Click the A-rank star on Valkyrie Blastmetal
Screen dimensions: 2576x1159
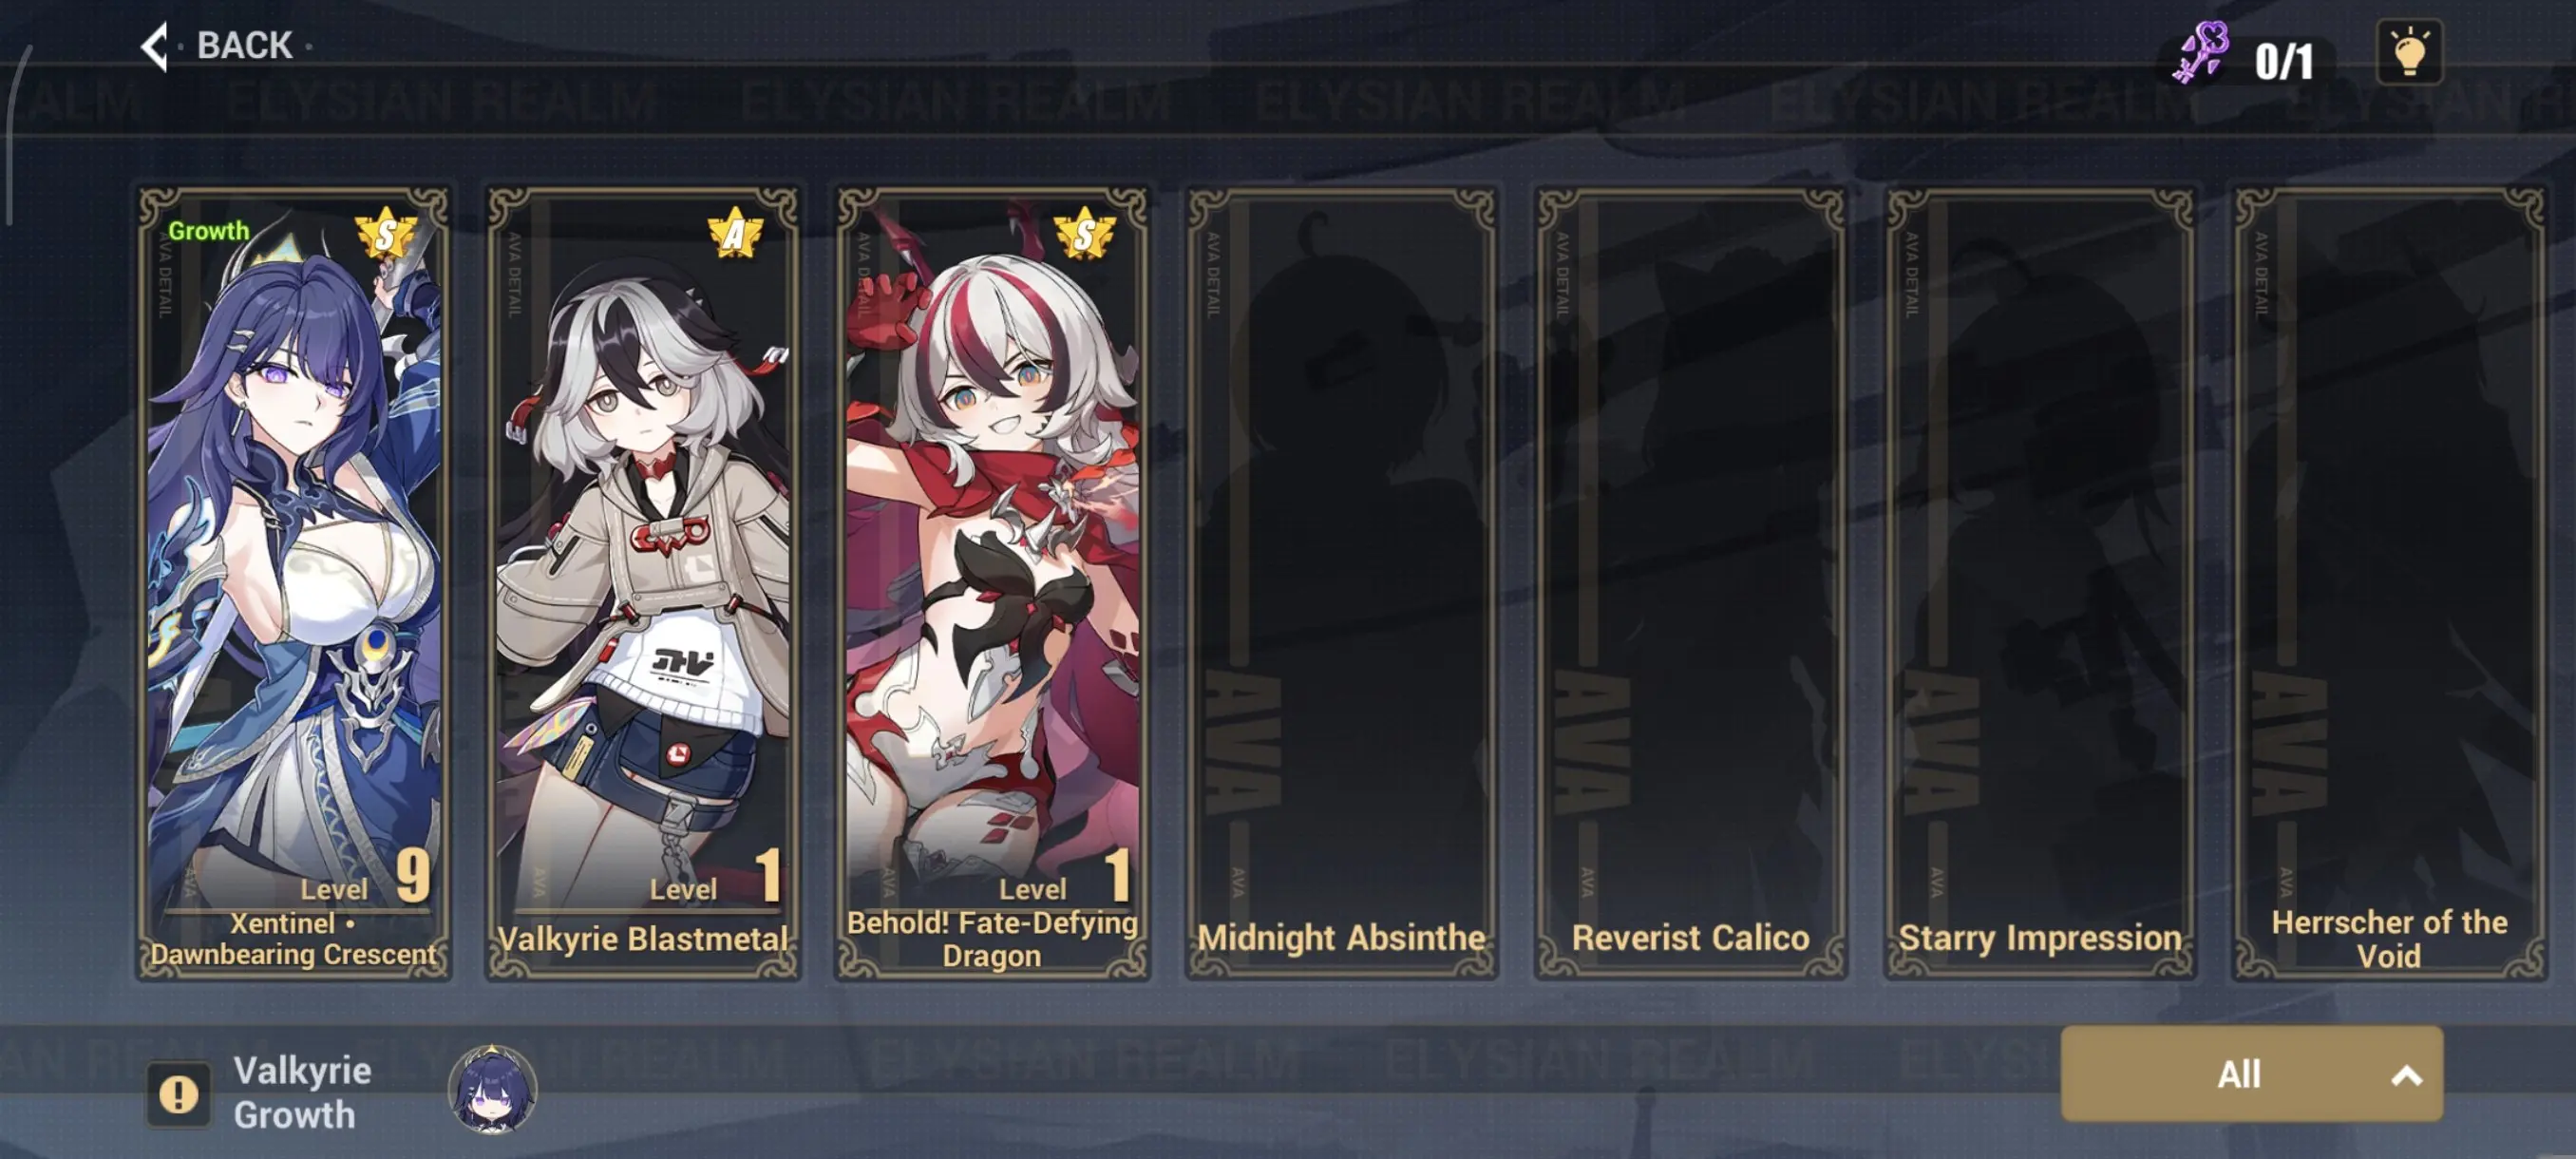point(735,234)
